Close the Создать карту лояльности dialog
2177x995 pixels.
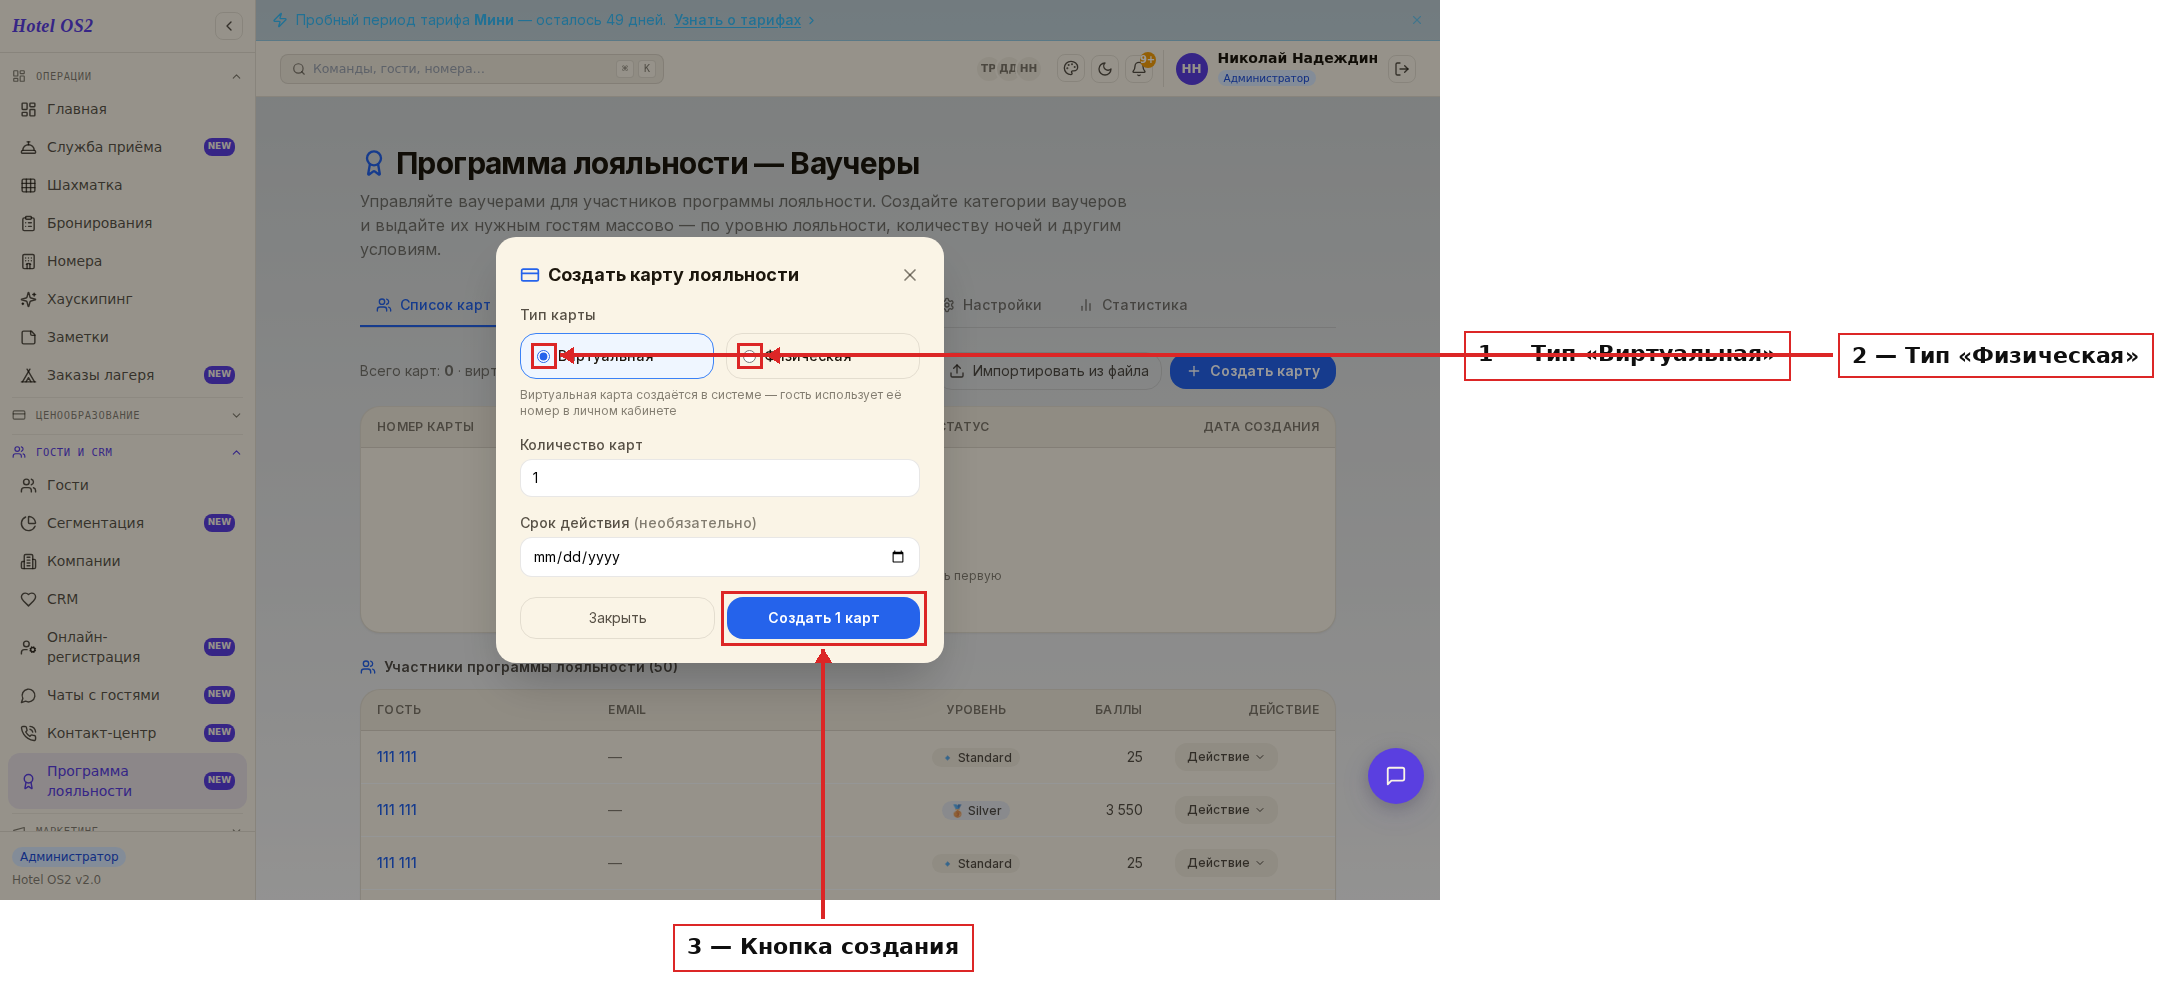(x=910, y=275)
